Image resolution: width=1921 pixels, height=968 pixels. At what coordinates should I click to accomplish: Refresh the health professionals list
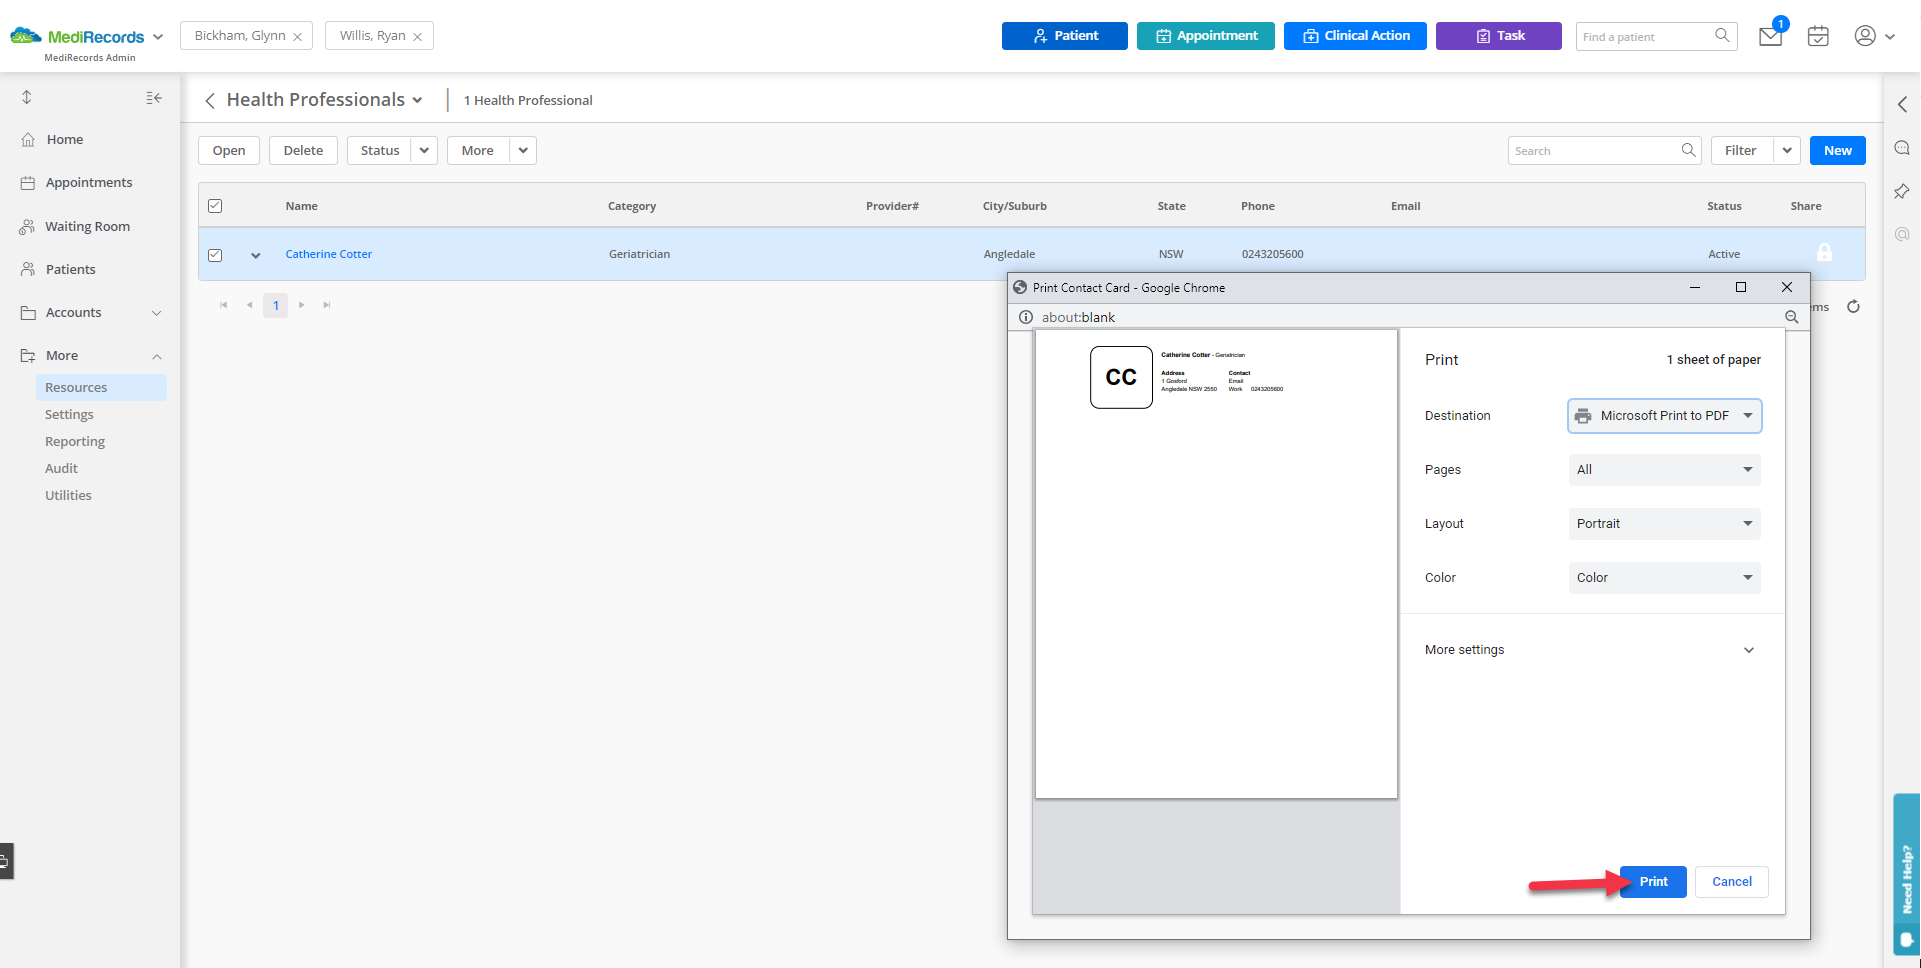tap(1853, 307)
